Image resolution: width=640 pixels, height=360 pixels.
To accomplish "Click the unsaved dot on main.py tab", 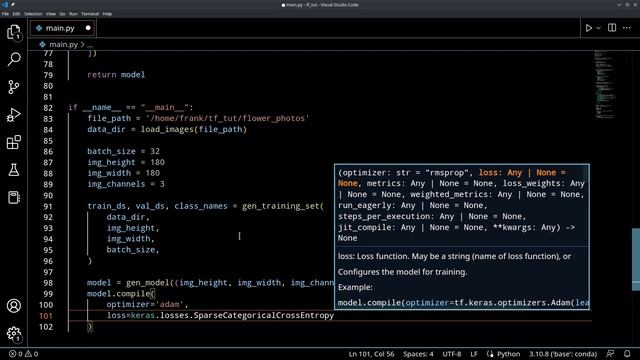I will pyautogui.click(x=88, y=28).
